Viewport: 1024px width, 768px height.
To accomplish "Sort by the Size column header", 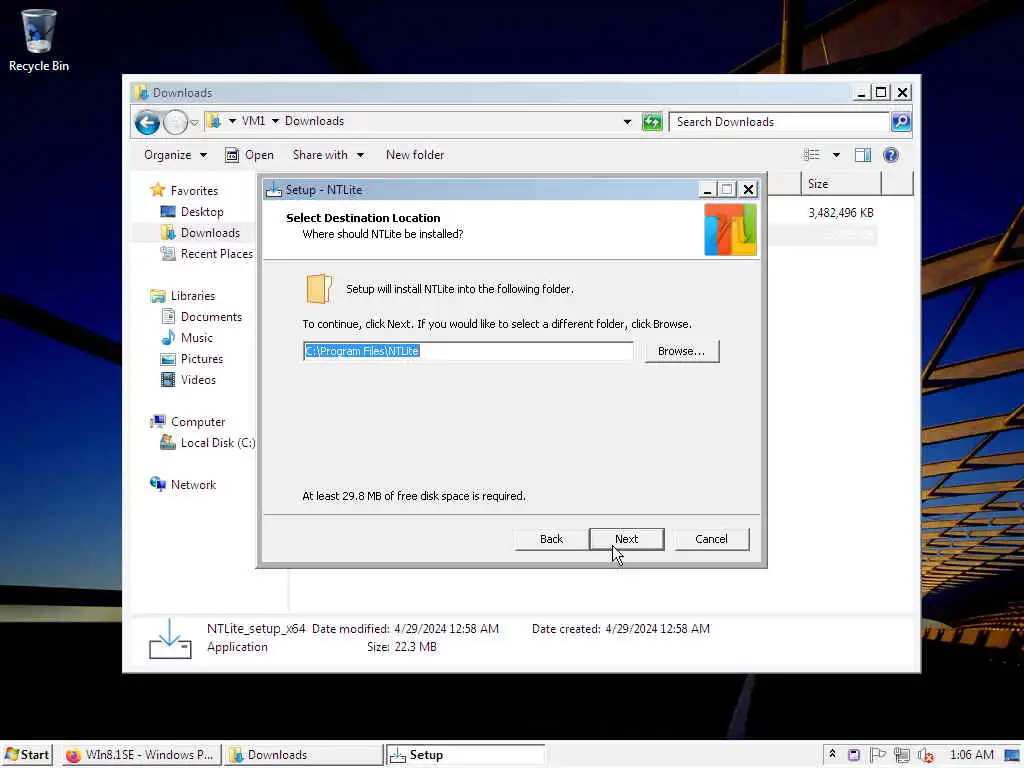I will click(x=841, y=184).
